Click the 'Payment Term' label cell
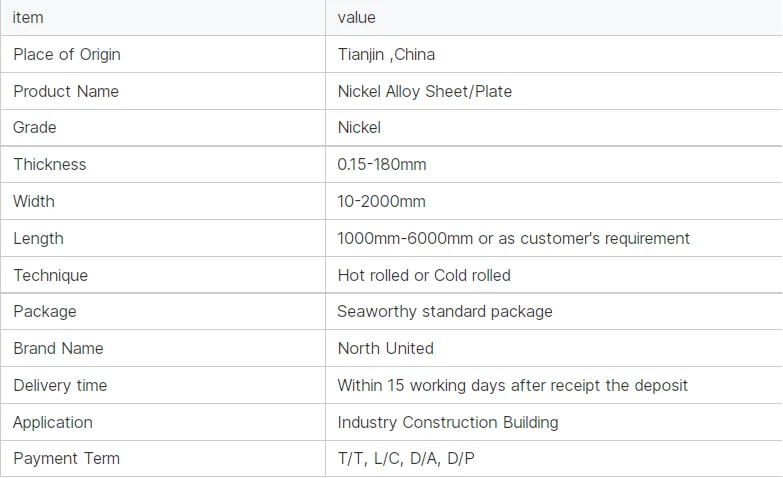Image resolution: width=783 pixels, height=478 pixels. click(66, 458)
